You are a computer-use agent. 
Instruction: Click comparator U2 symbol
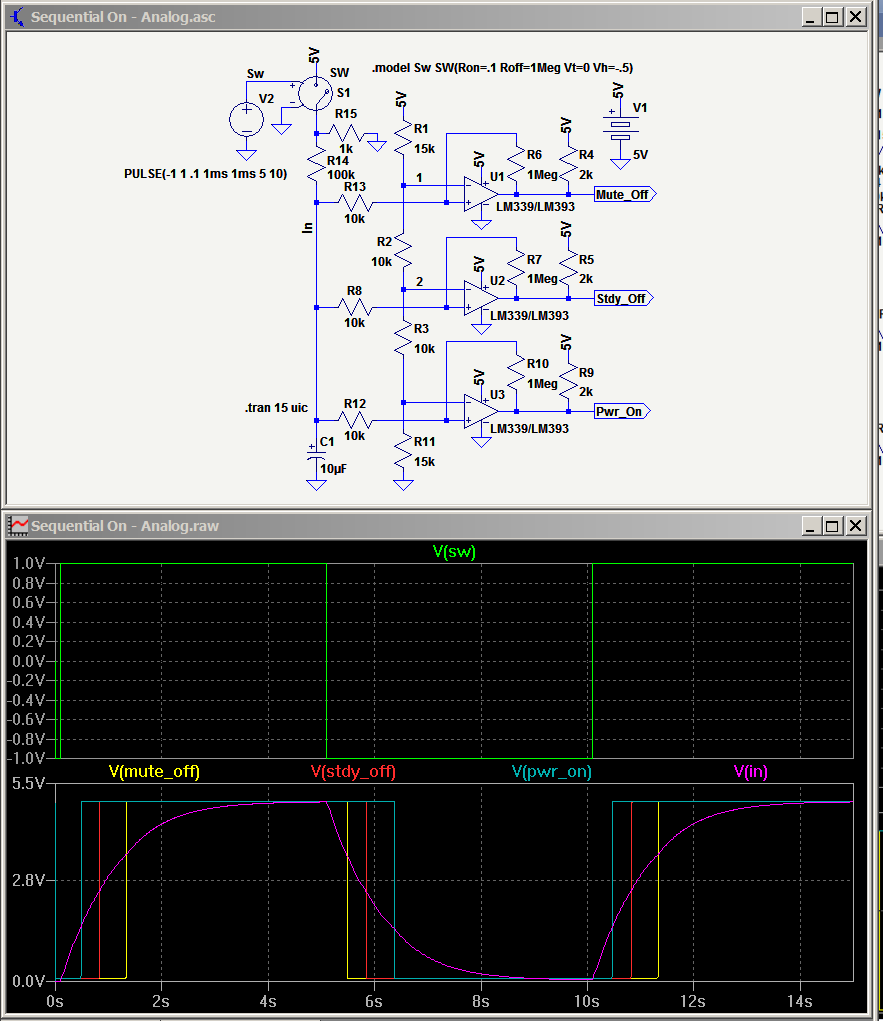[481, 298]
